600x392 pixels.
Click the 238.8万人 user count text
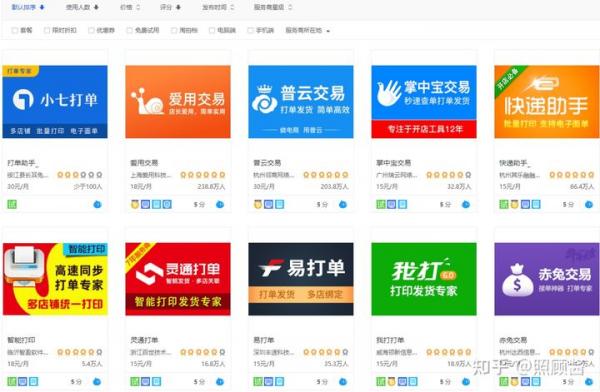point(211,187)
